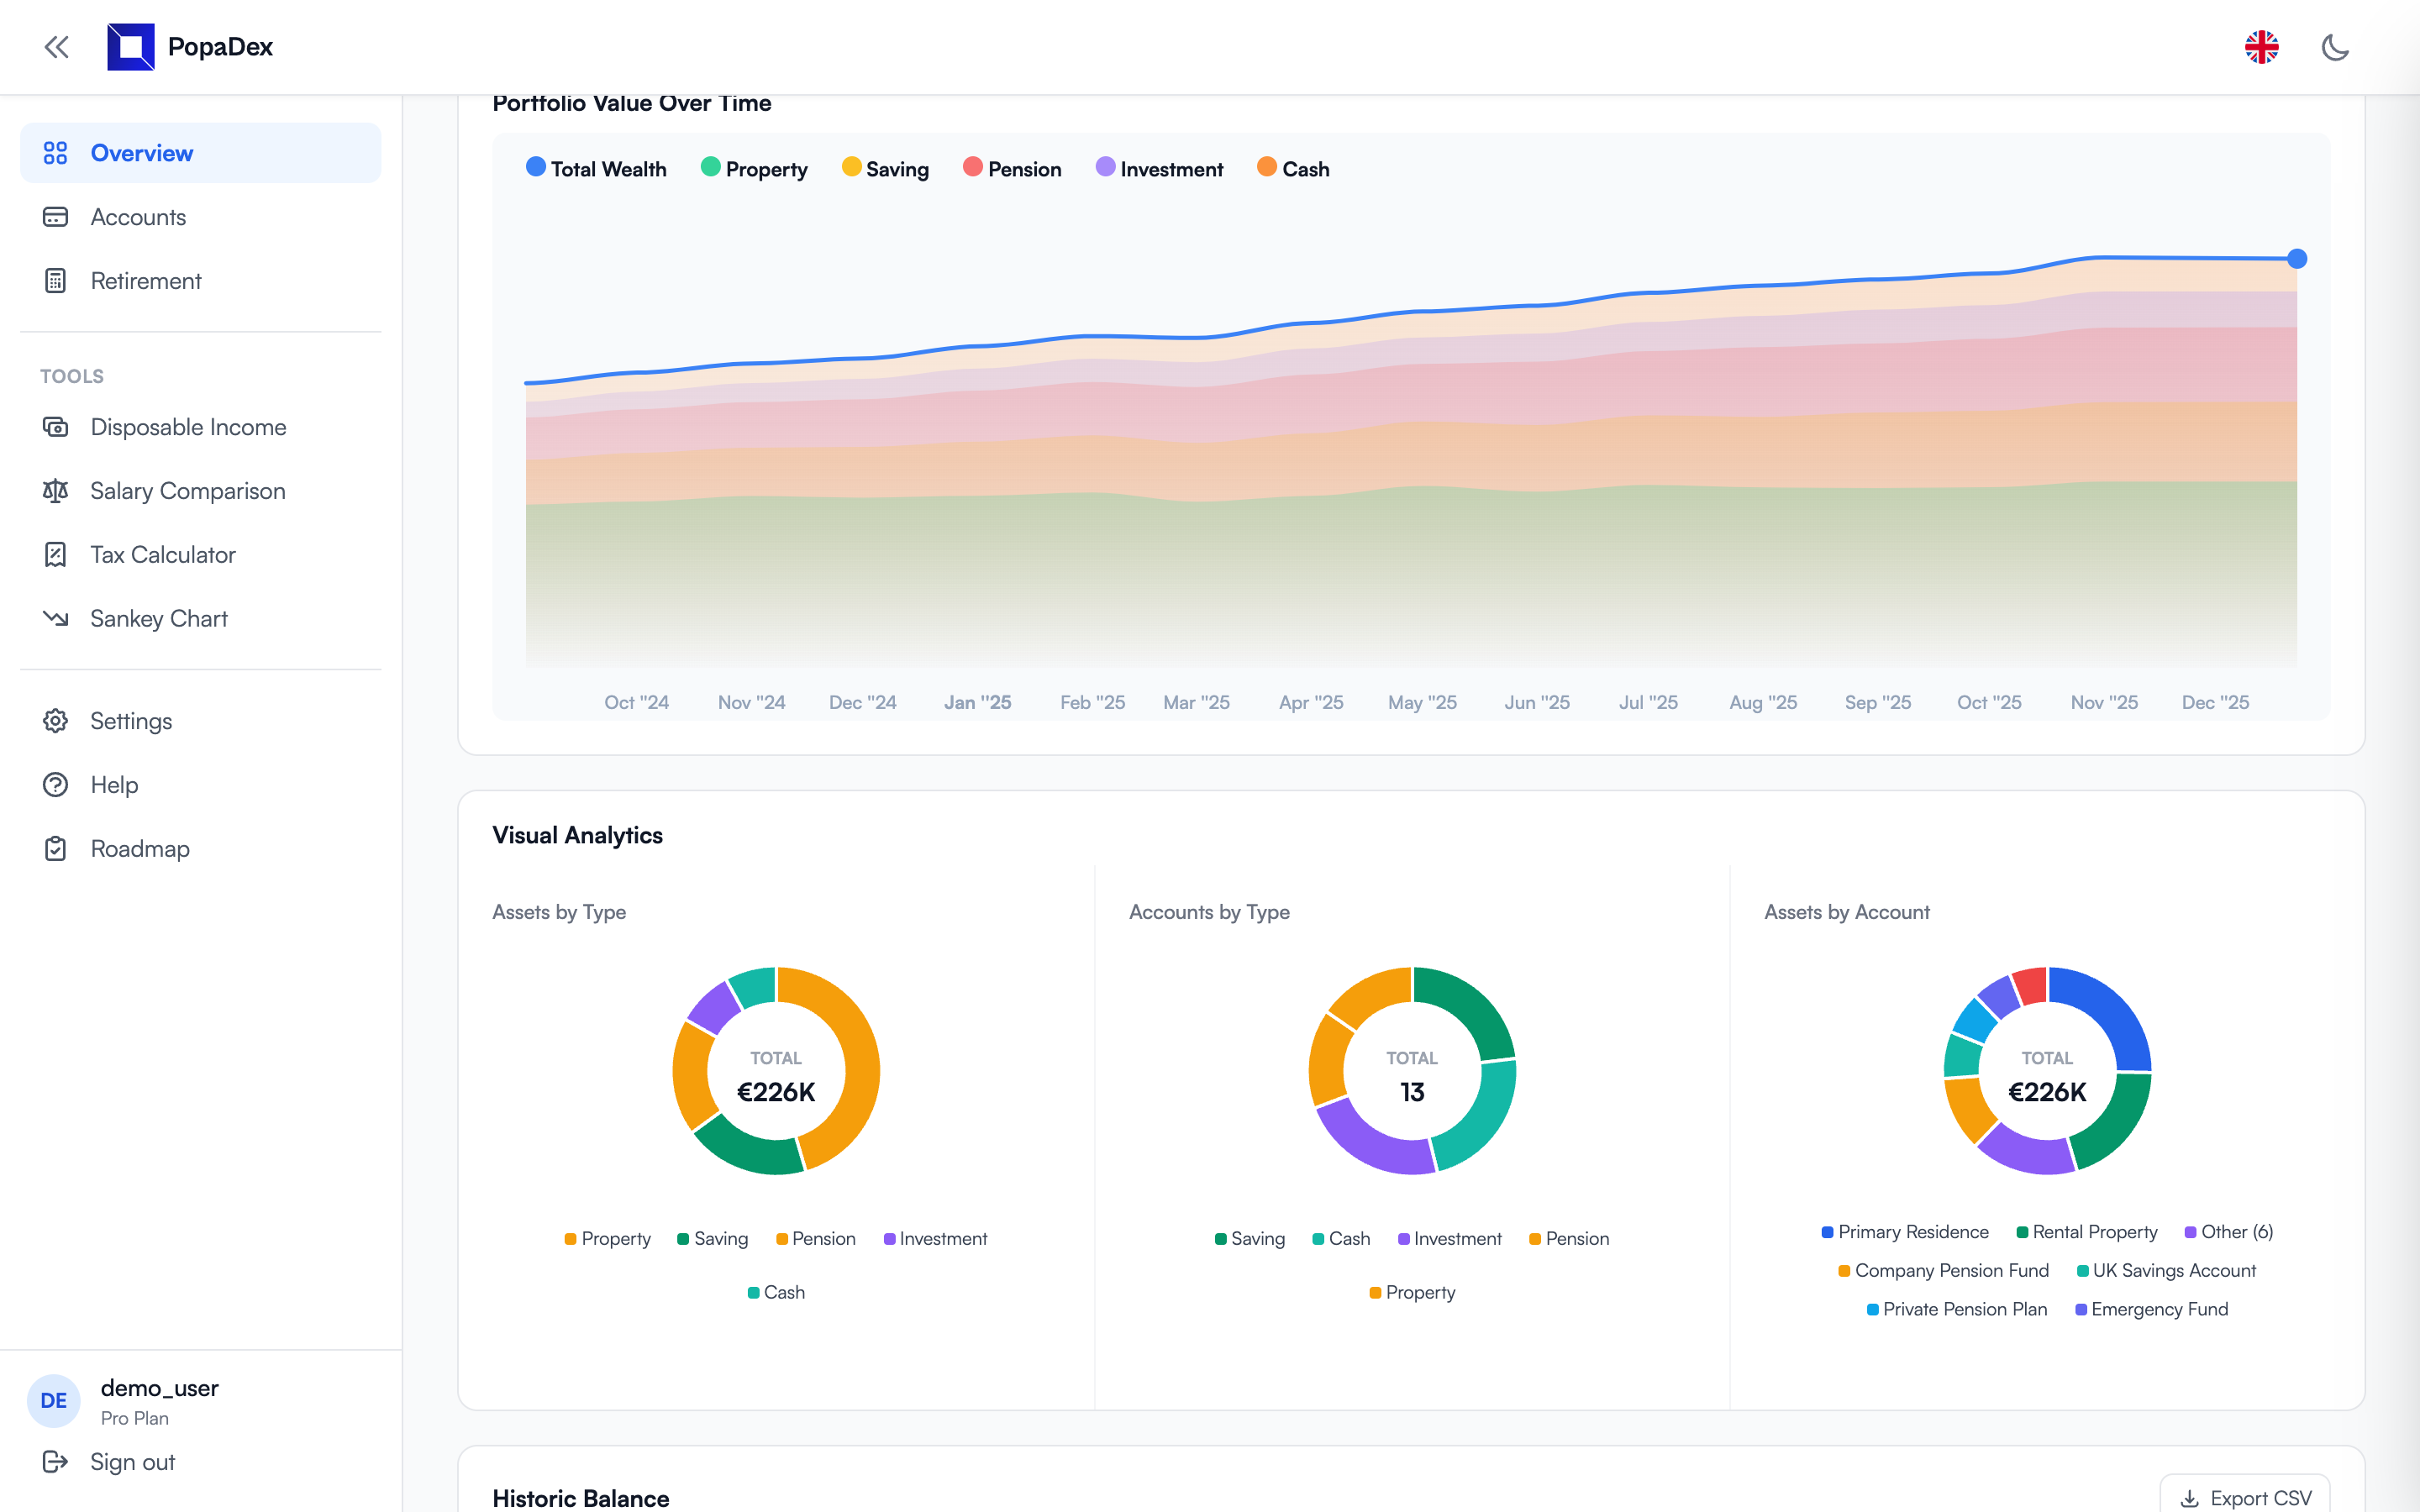The width and height of the screenshot is (2420, 1512).
Task: Switch to the Accounts section
Action: coord(138,217)
